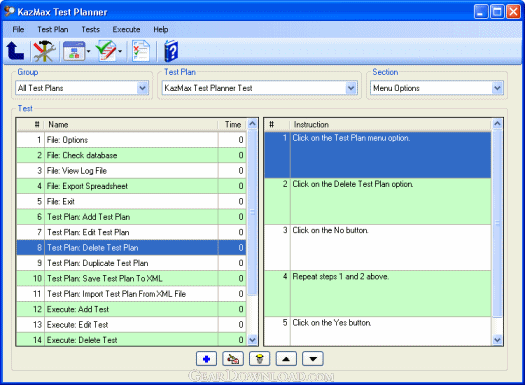Select the 'Execute: Add Test' row

click(131, 309)
